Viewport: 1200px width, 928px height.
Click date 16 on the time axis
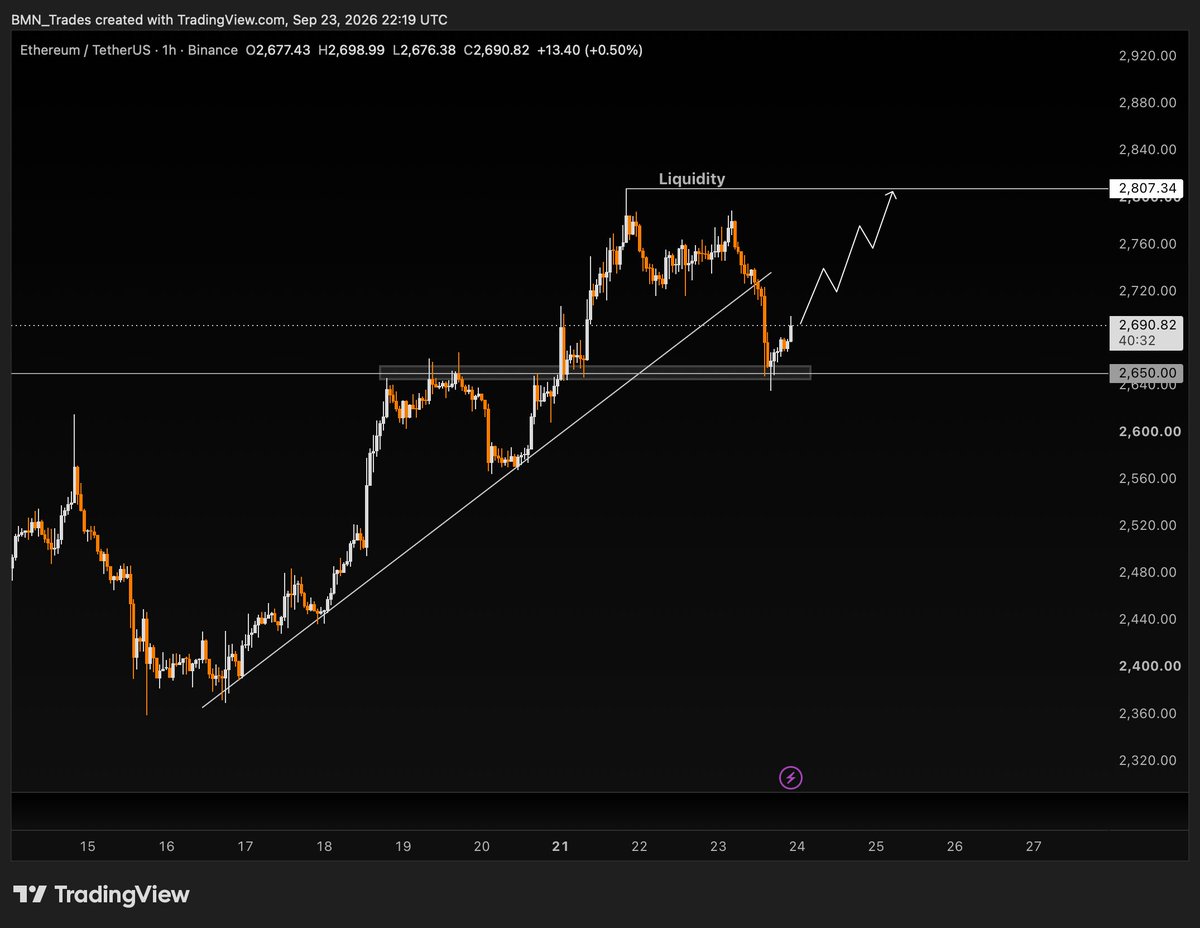(166, 846)
